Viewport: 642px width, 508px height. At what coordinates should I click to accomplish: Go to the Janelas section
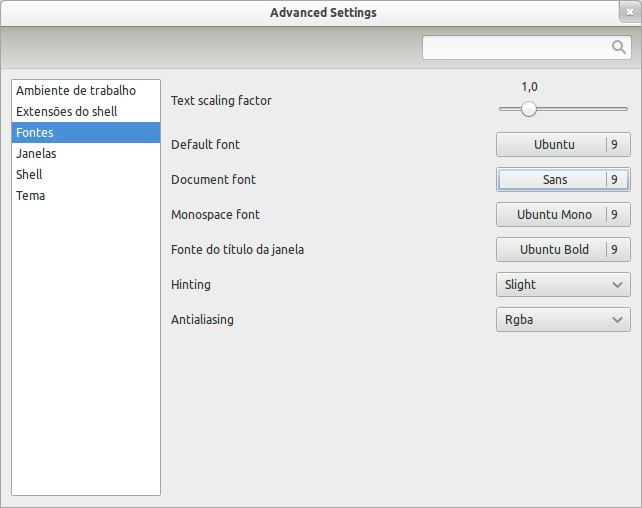37,154
